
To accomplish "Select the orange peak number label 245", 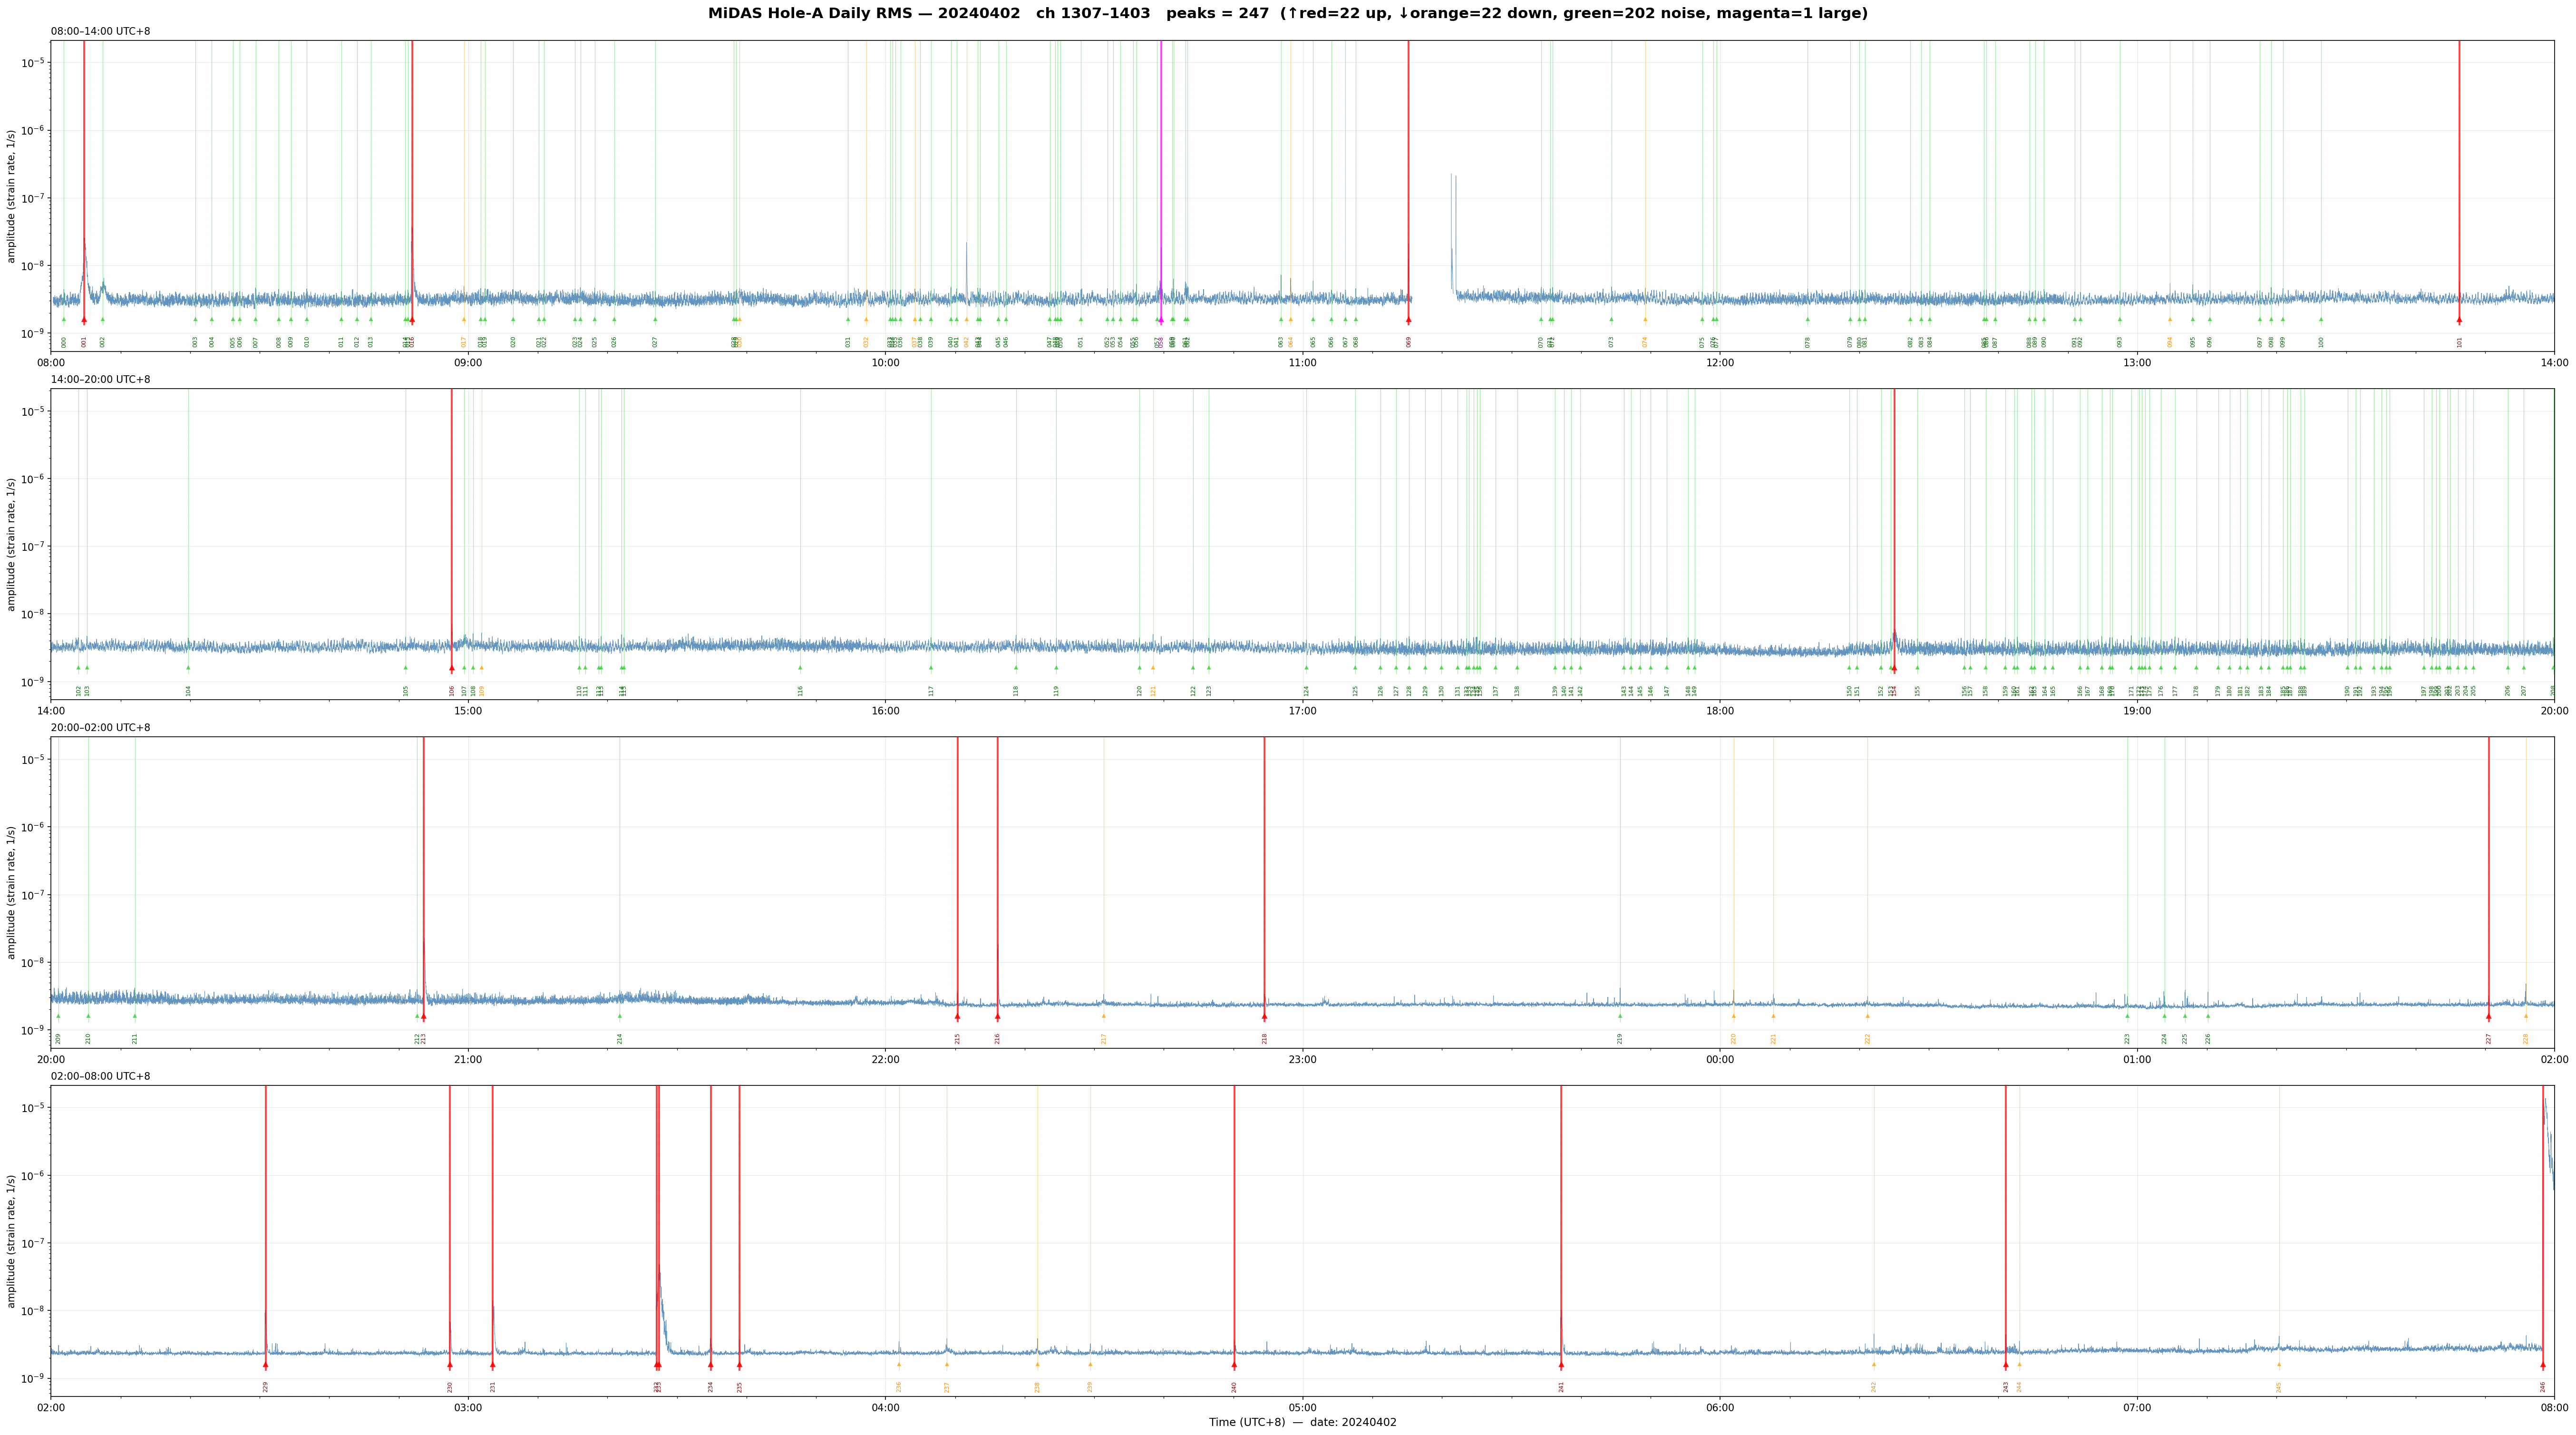I will (x=2279, y=1386).
